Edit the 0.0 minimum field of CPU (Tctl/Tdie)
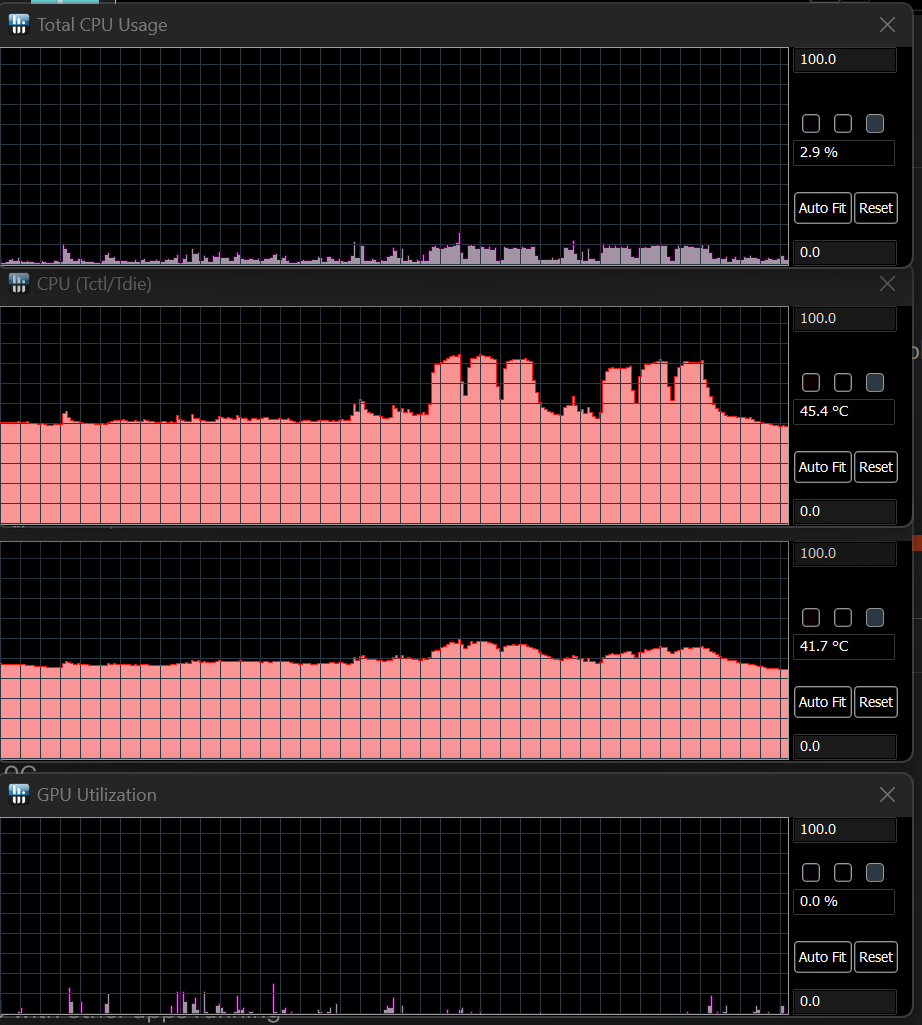Image resolution: width=922 pixels, height=1025 pixels. click(844, 511)
